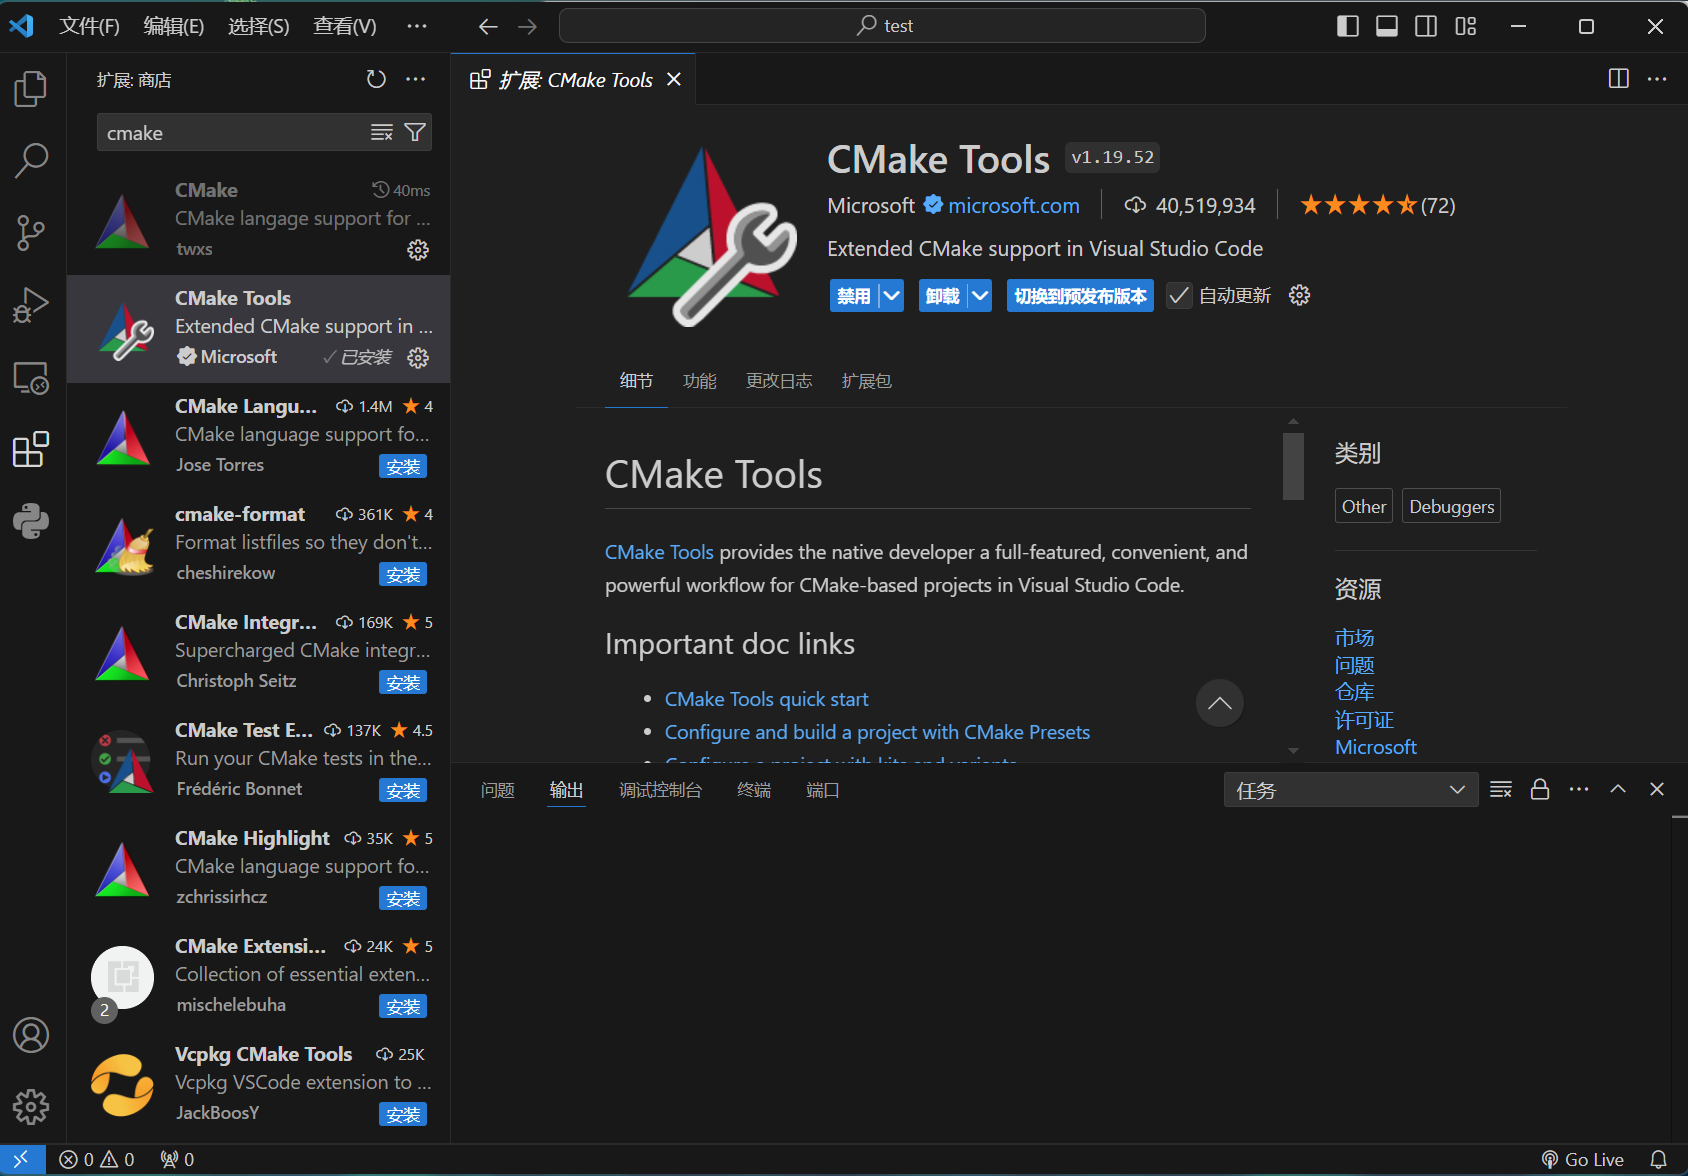This screenshot has width=1688, height=1176.
Task: Open manage gear for CMake Tools list item
Action: coord(418,358)
